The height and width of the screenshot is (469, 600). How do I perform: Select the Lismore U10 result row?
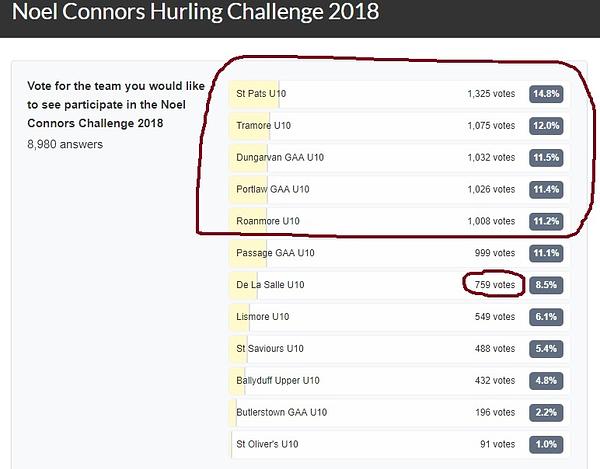(x=399, y=317)
